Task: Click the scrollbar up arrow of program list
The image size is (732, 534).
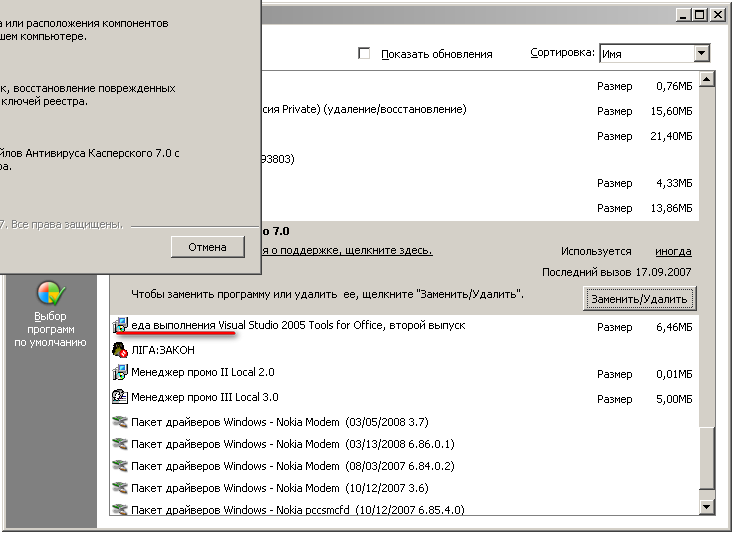Action: coord(707,79)
